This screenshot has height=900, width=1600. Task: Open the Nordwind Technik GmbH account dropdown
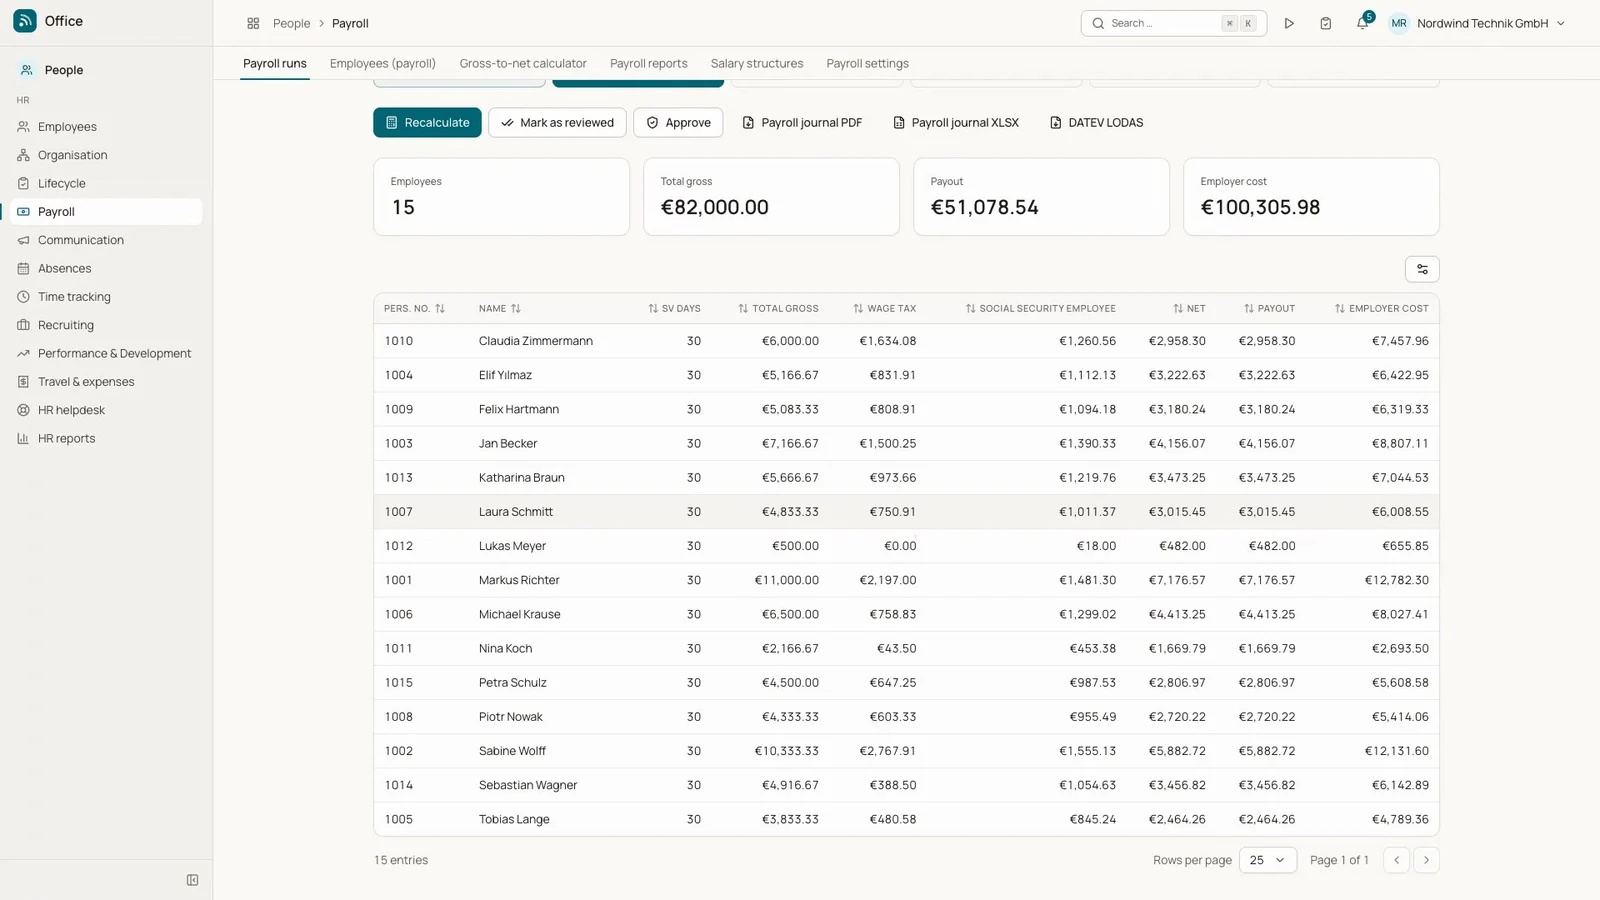(1478, 23)
